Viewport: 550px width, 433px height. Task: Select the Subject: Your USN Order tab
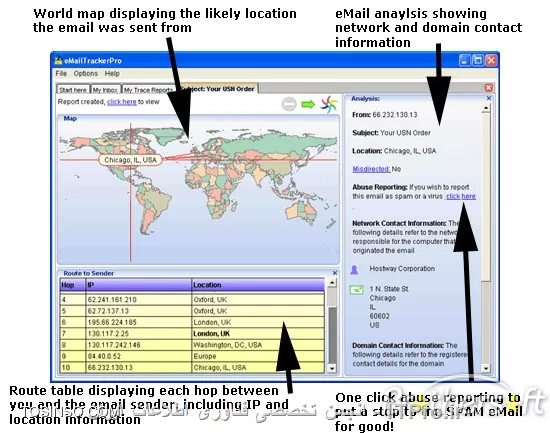pos(219,89)
